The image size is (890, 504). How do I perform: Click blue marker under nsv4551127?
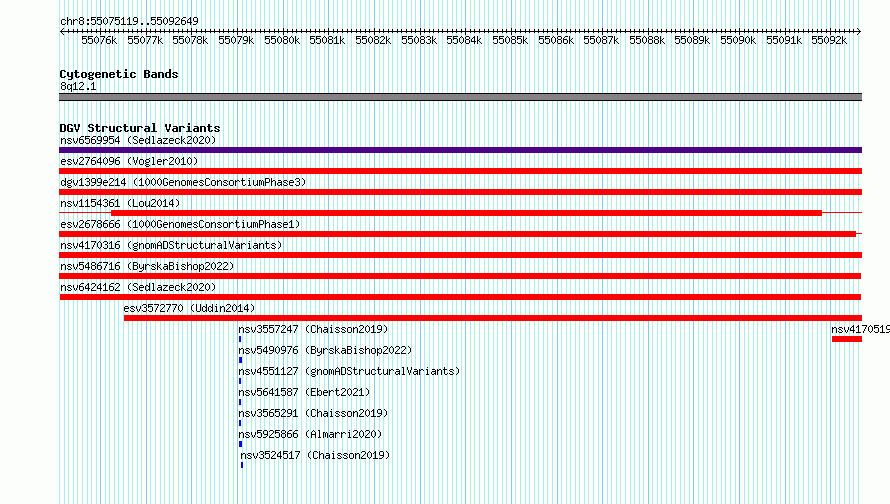[x=240, y=381]
